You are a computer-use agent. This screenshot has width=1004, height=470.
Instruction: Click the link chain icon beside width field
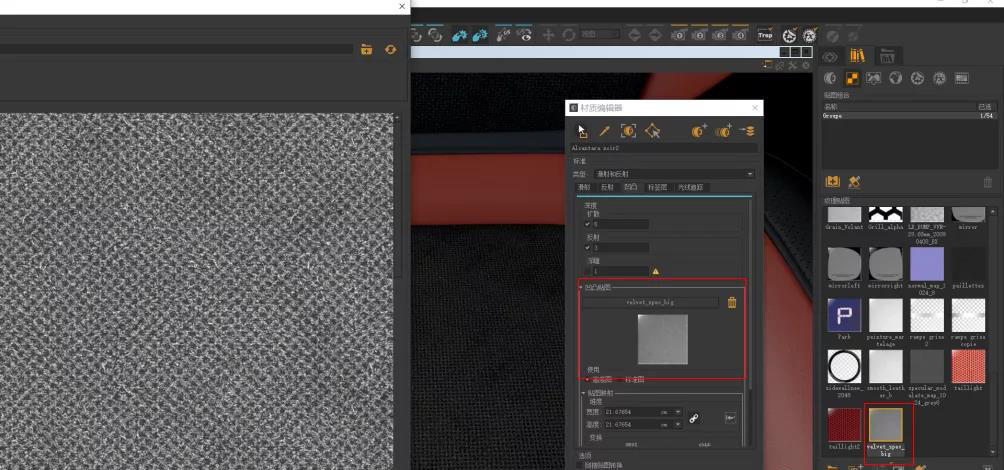694,418
